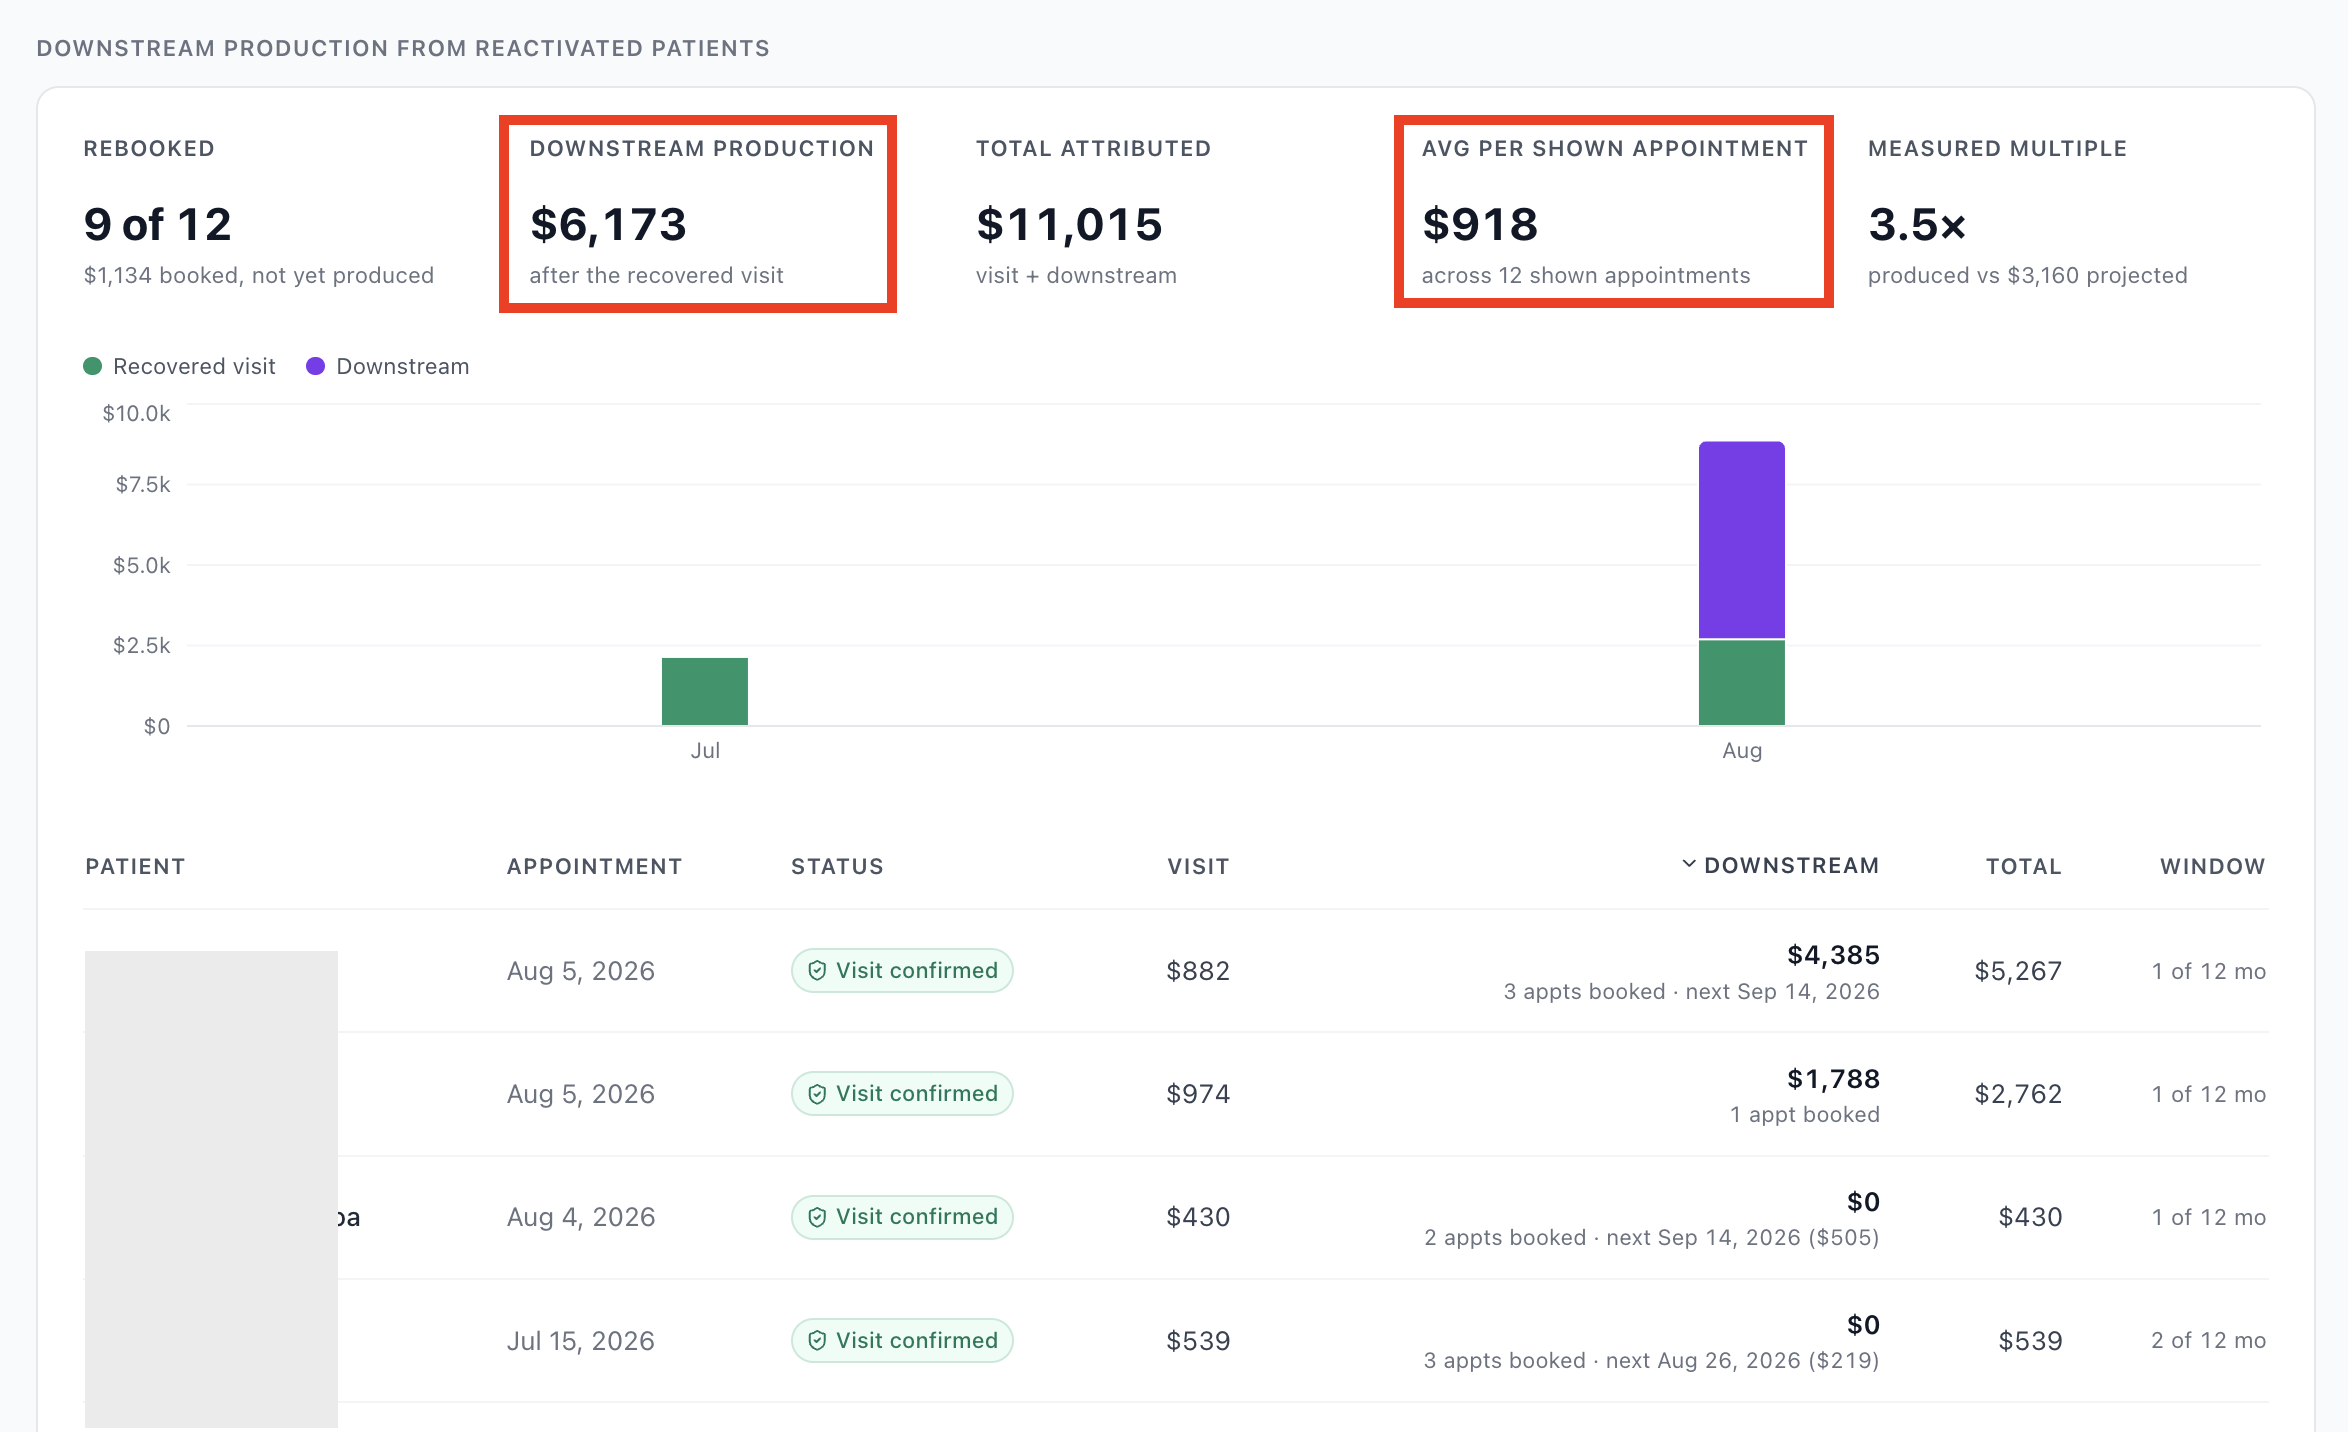Click shield icon in $882 row status badge

tap(817, 970)
